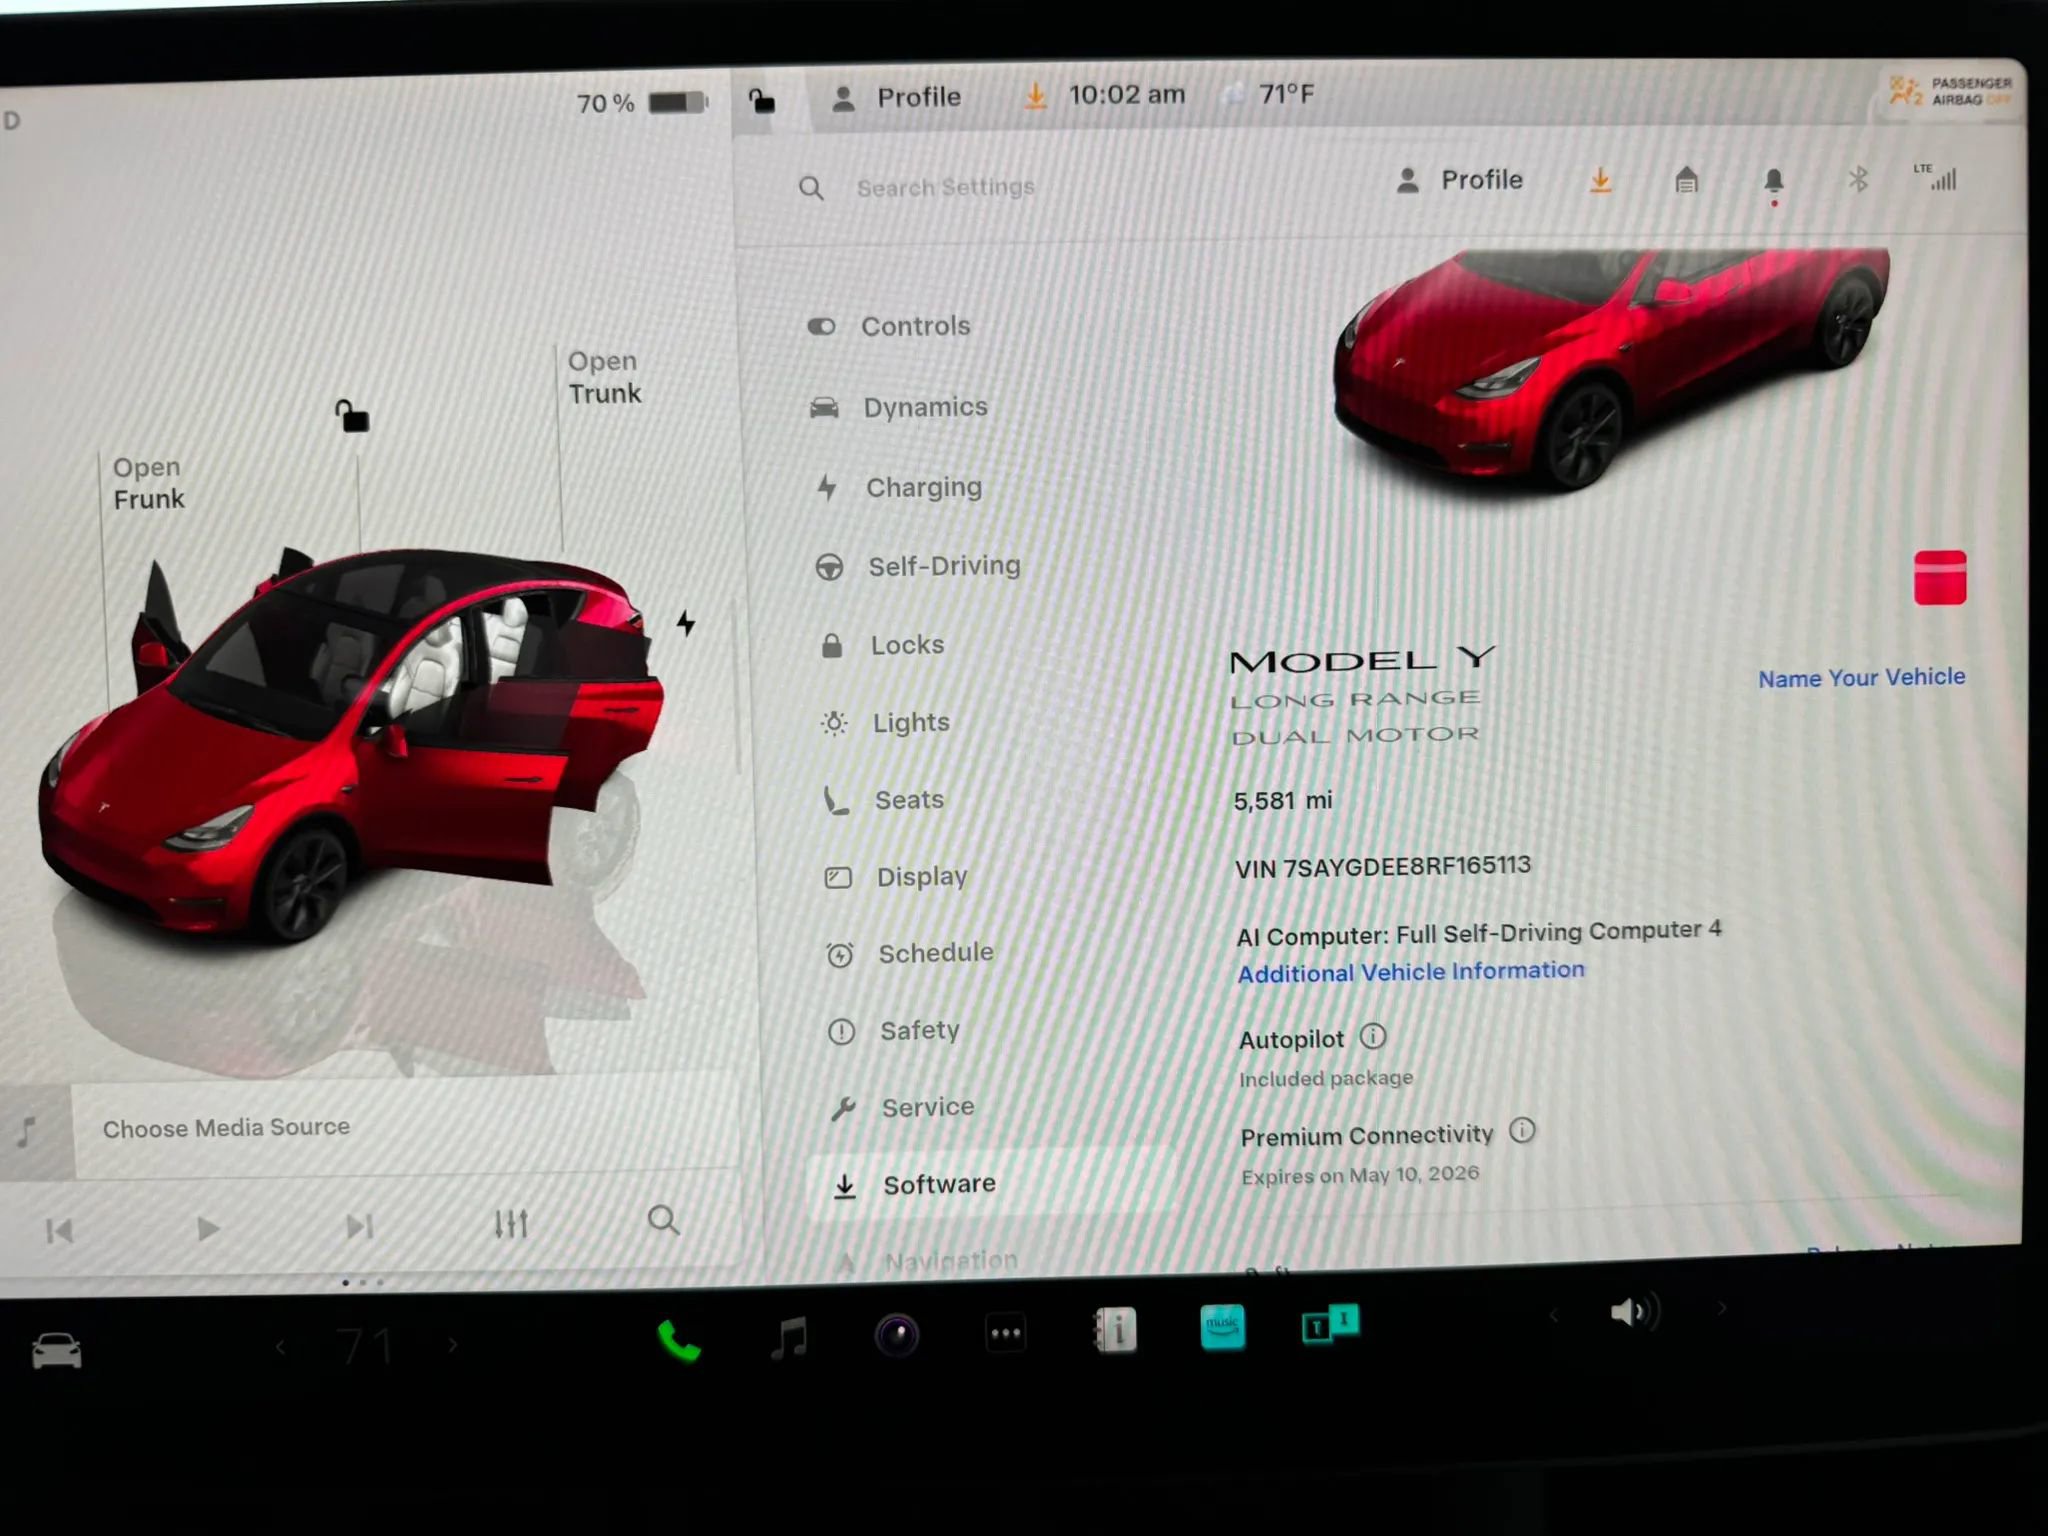Open the Charging menu
The width and height of the screenshot is (2048, 1536).
click(x=899, y=487)
